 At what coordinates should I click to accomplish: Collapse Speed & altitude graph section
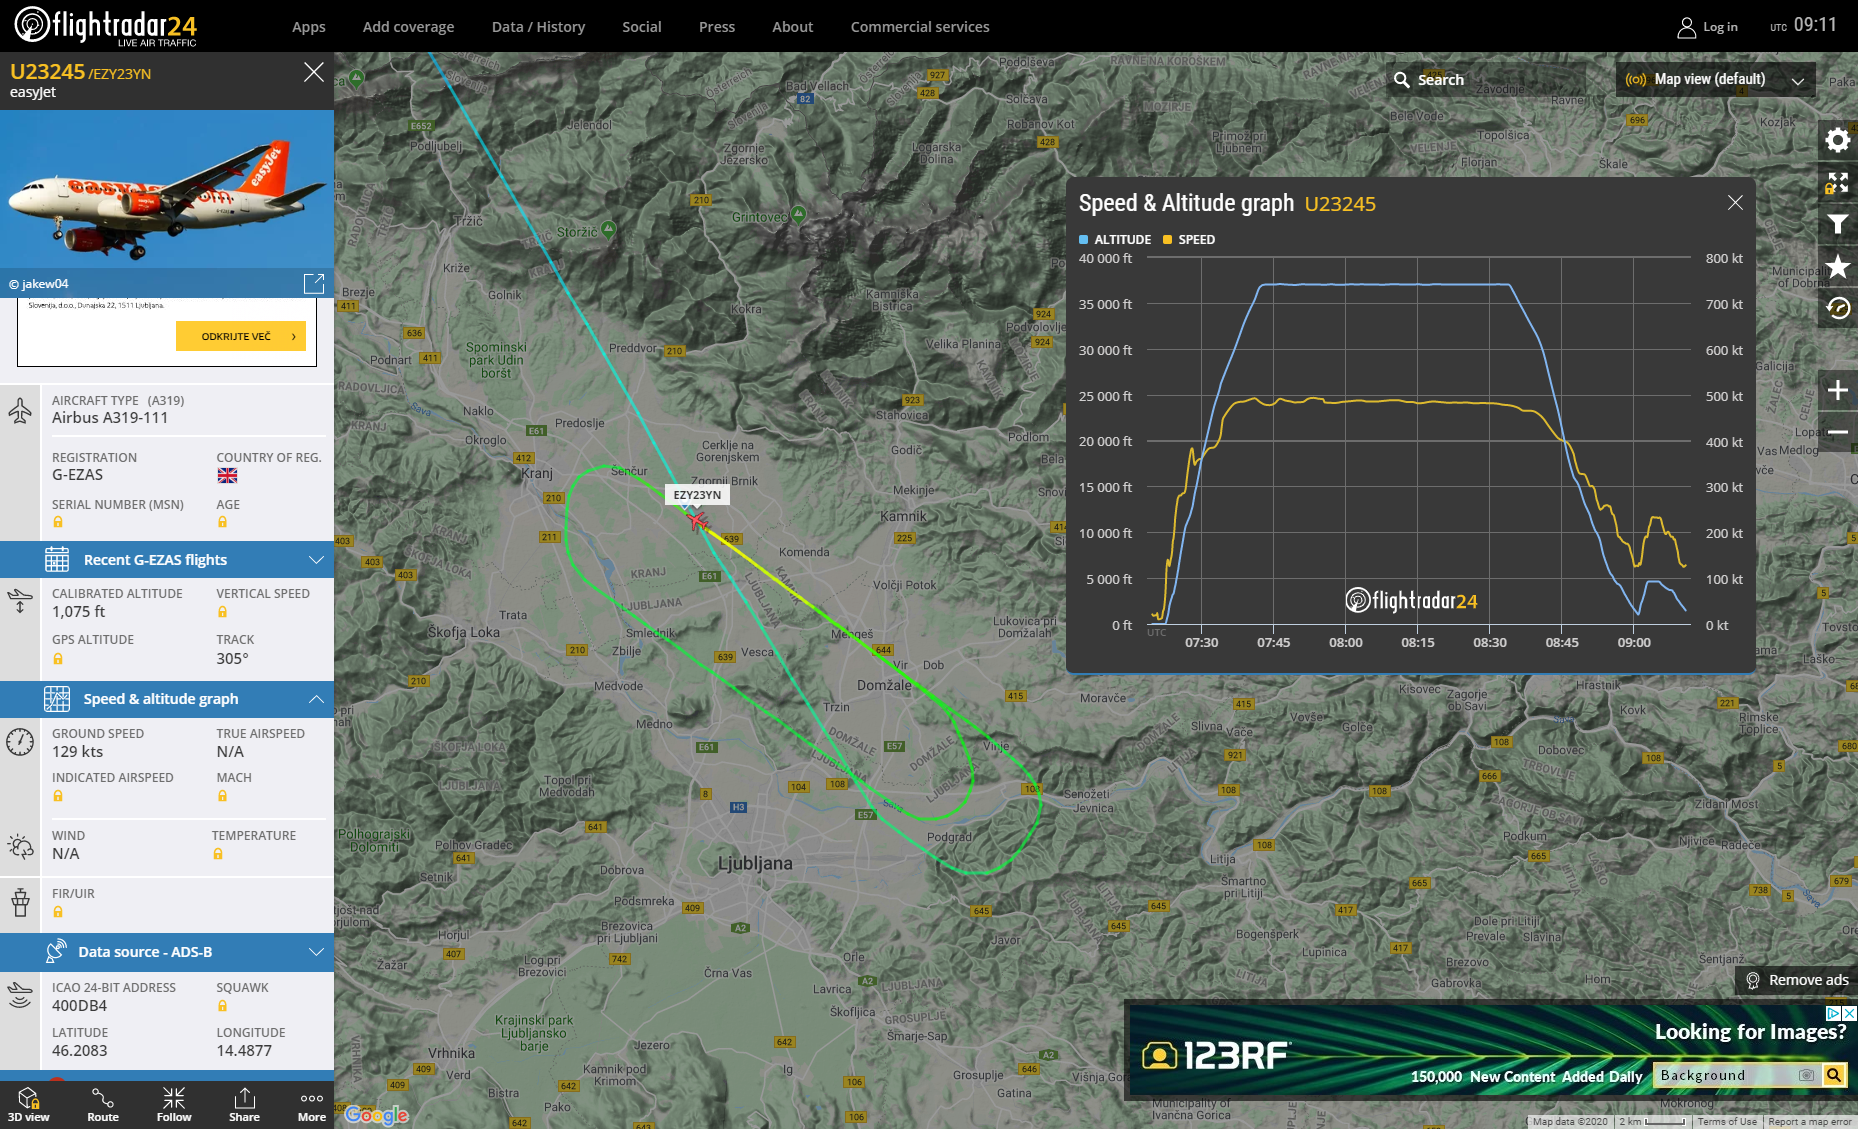point(167,699)
